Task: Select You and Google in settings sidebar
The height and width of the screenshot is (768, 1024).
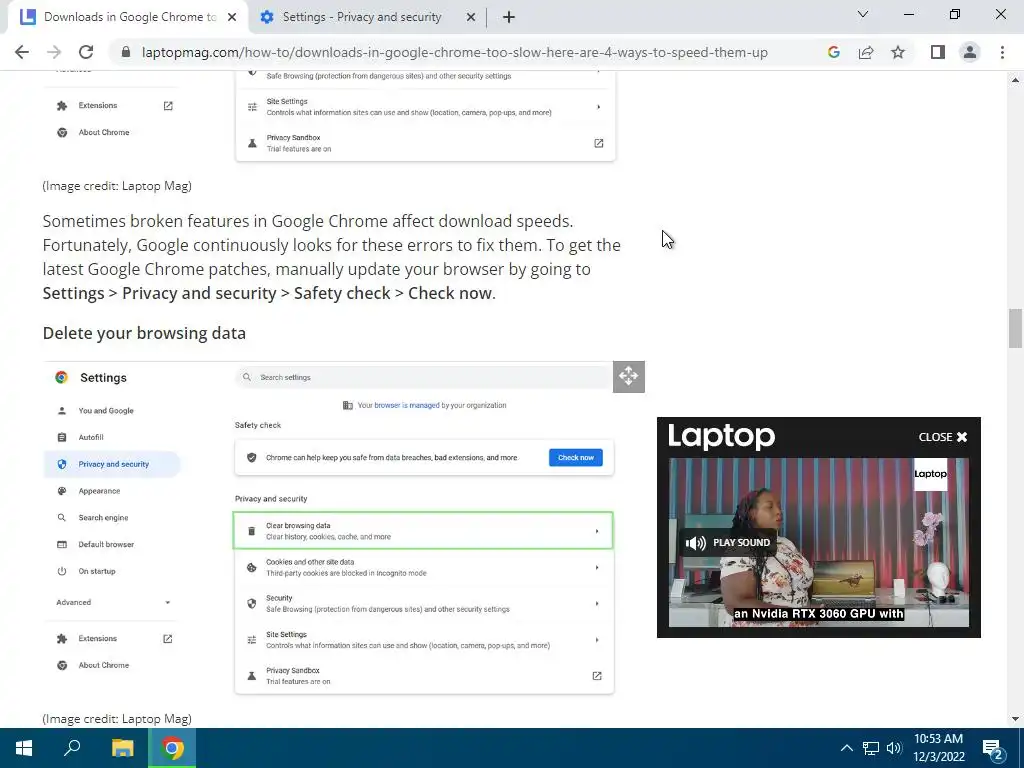Action: (x=106, y=410)
